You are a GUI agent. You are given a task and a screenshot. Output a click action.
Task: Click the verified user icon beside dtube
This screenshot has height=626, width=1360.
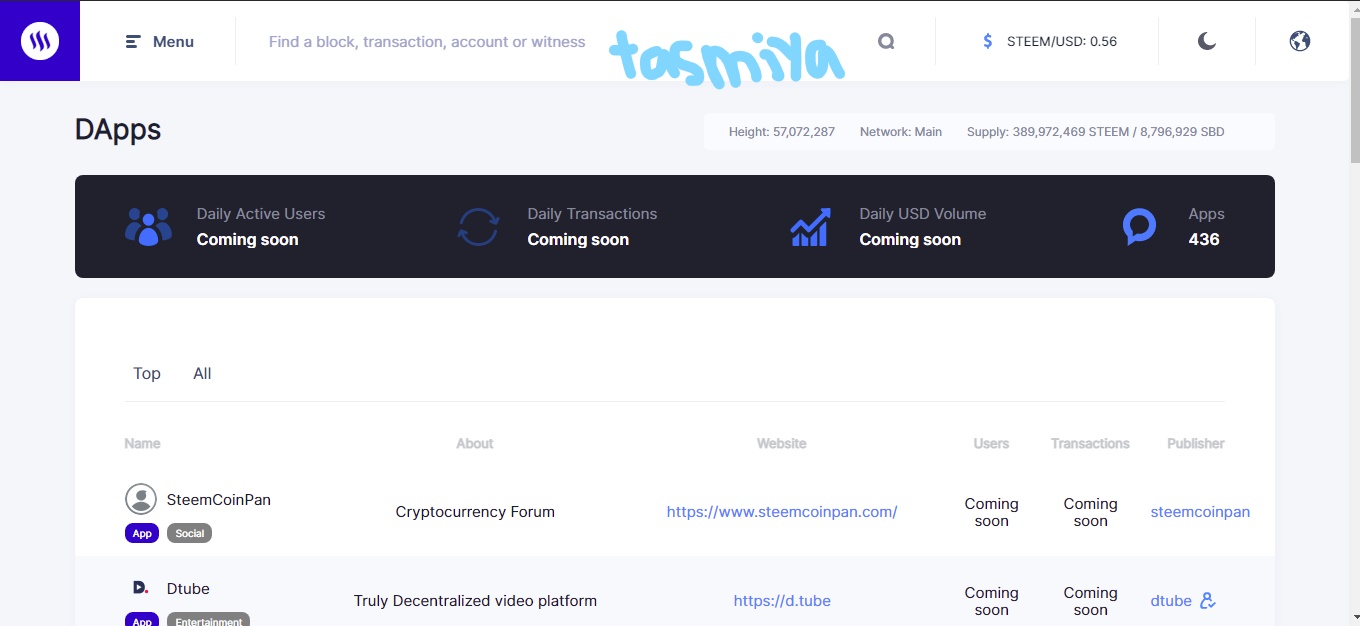(x=1208, y=601)
